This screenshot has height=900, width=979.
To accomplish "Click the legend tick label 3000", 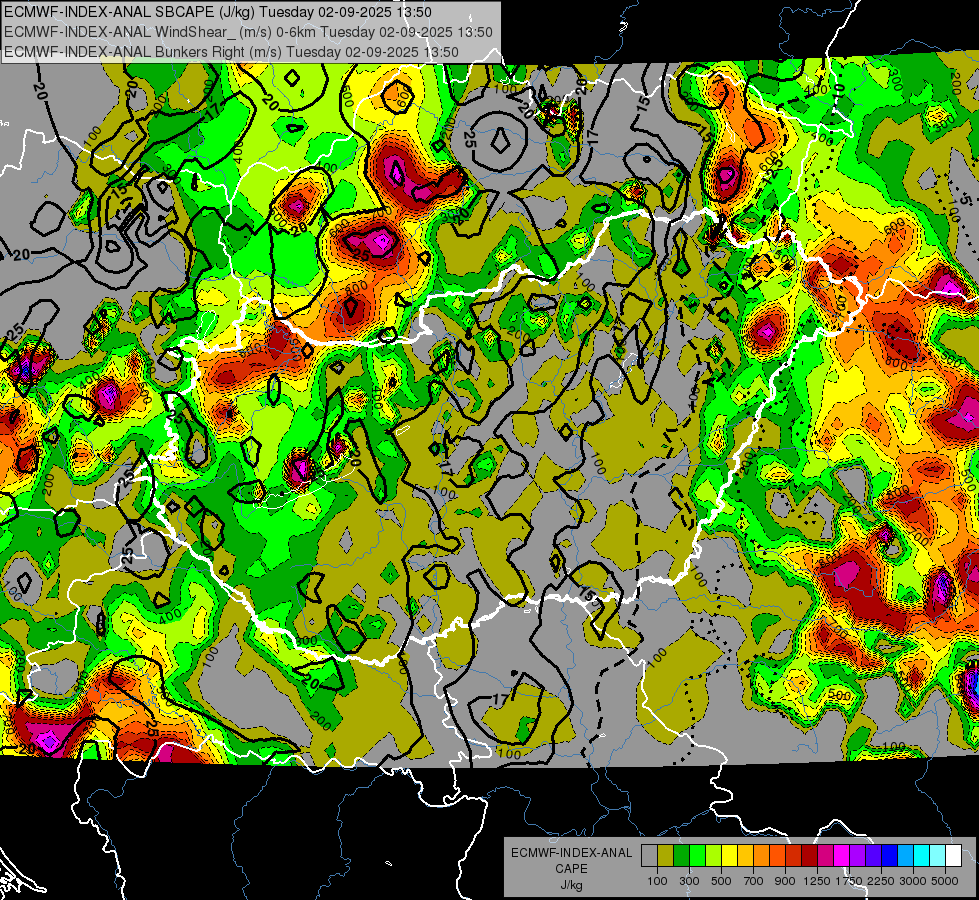I will point(913,881).
